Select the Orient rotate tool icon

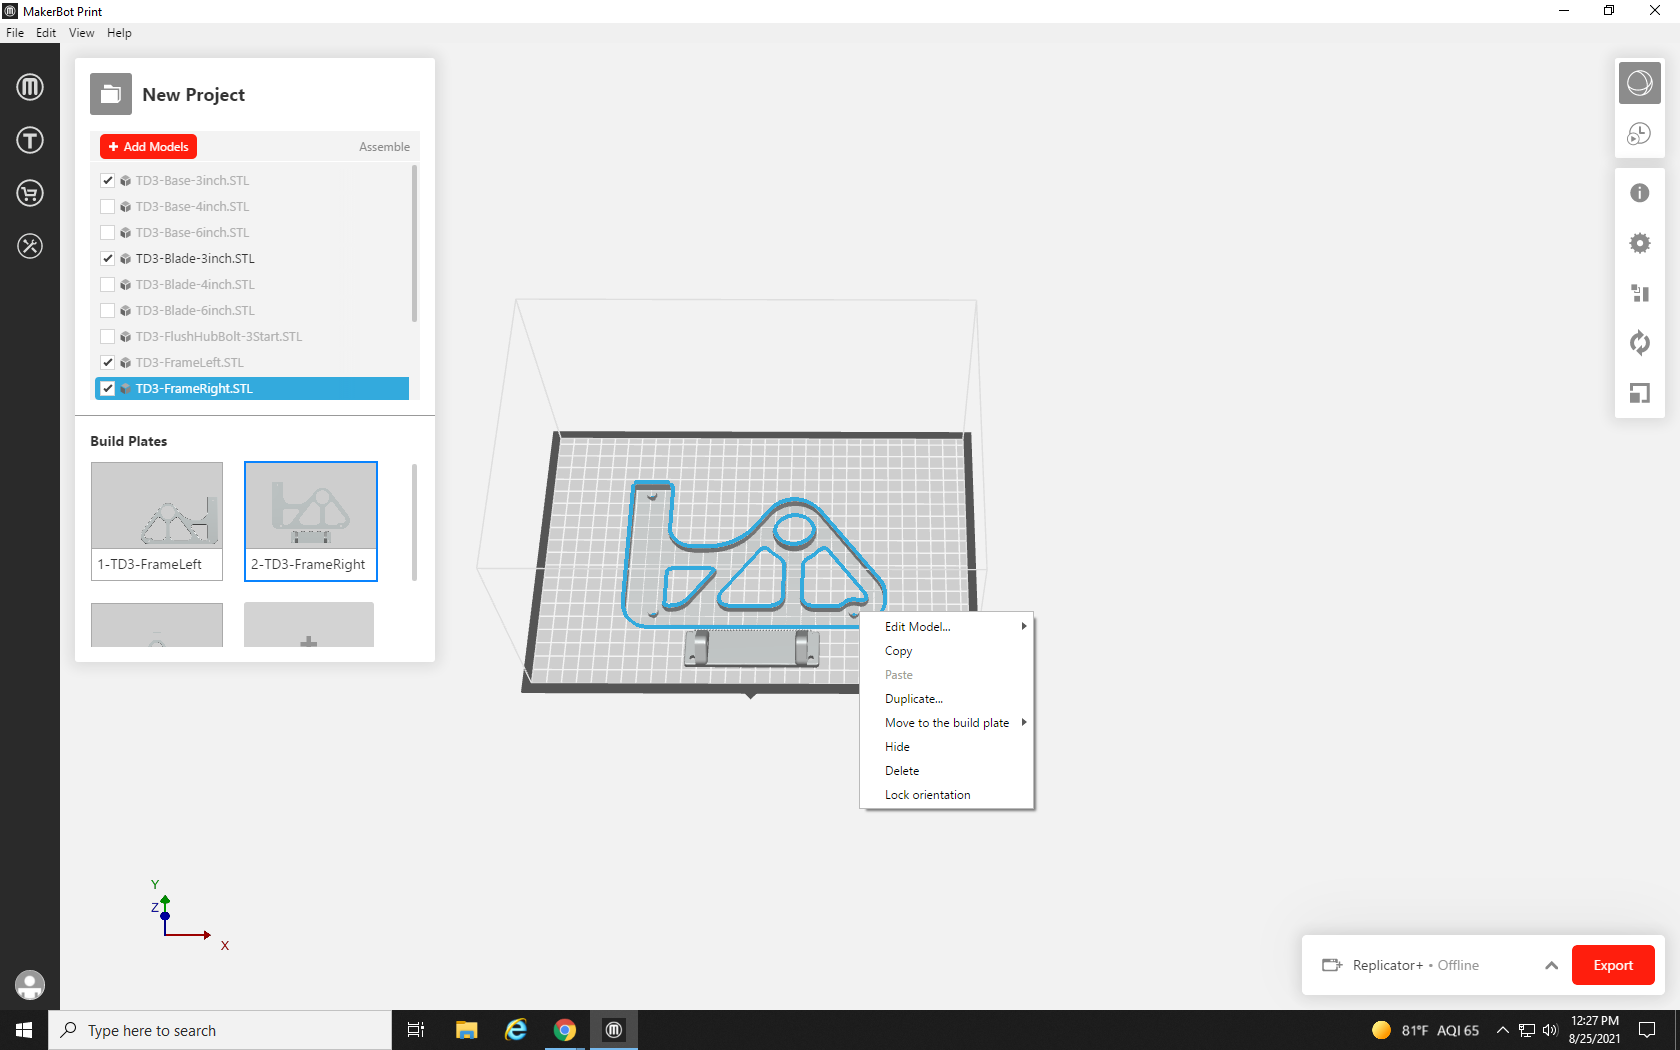coord(1640,343)
